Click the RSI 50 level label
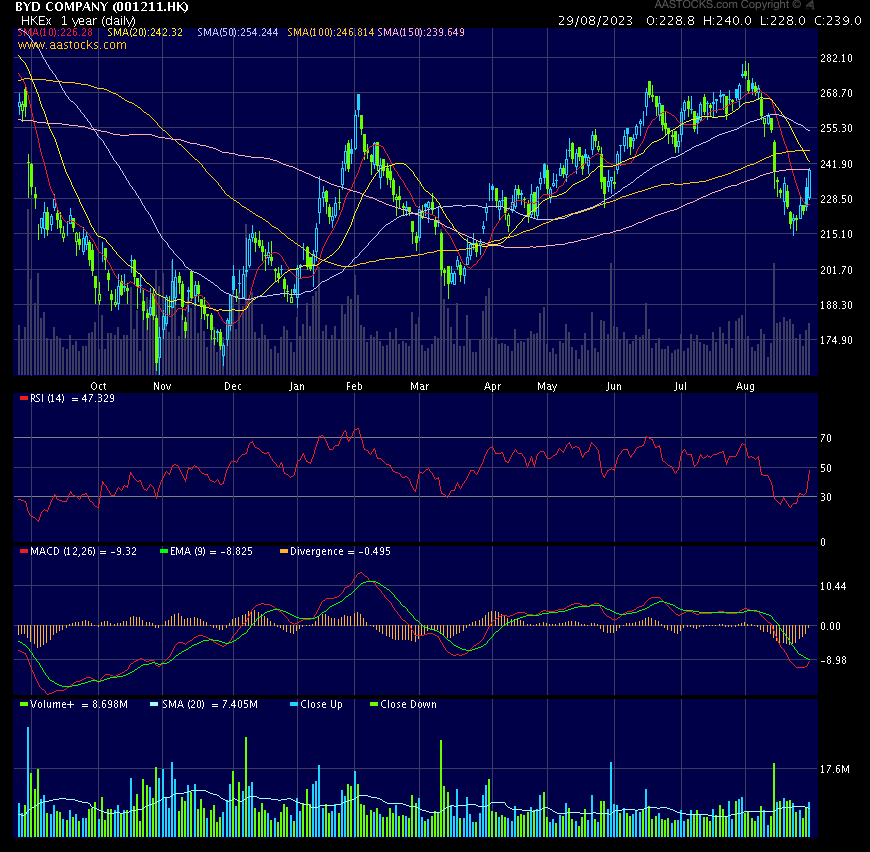The width and height of the screenshot is (870, 852). pyautogui.click(x=826, y=468)
